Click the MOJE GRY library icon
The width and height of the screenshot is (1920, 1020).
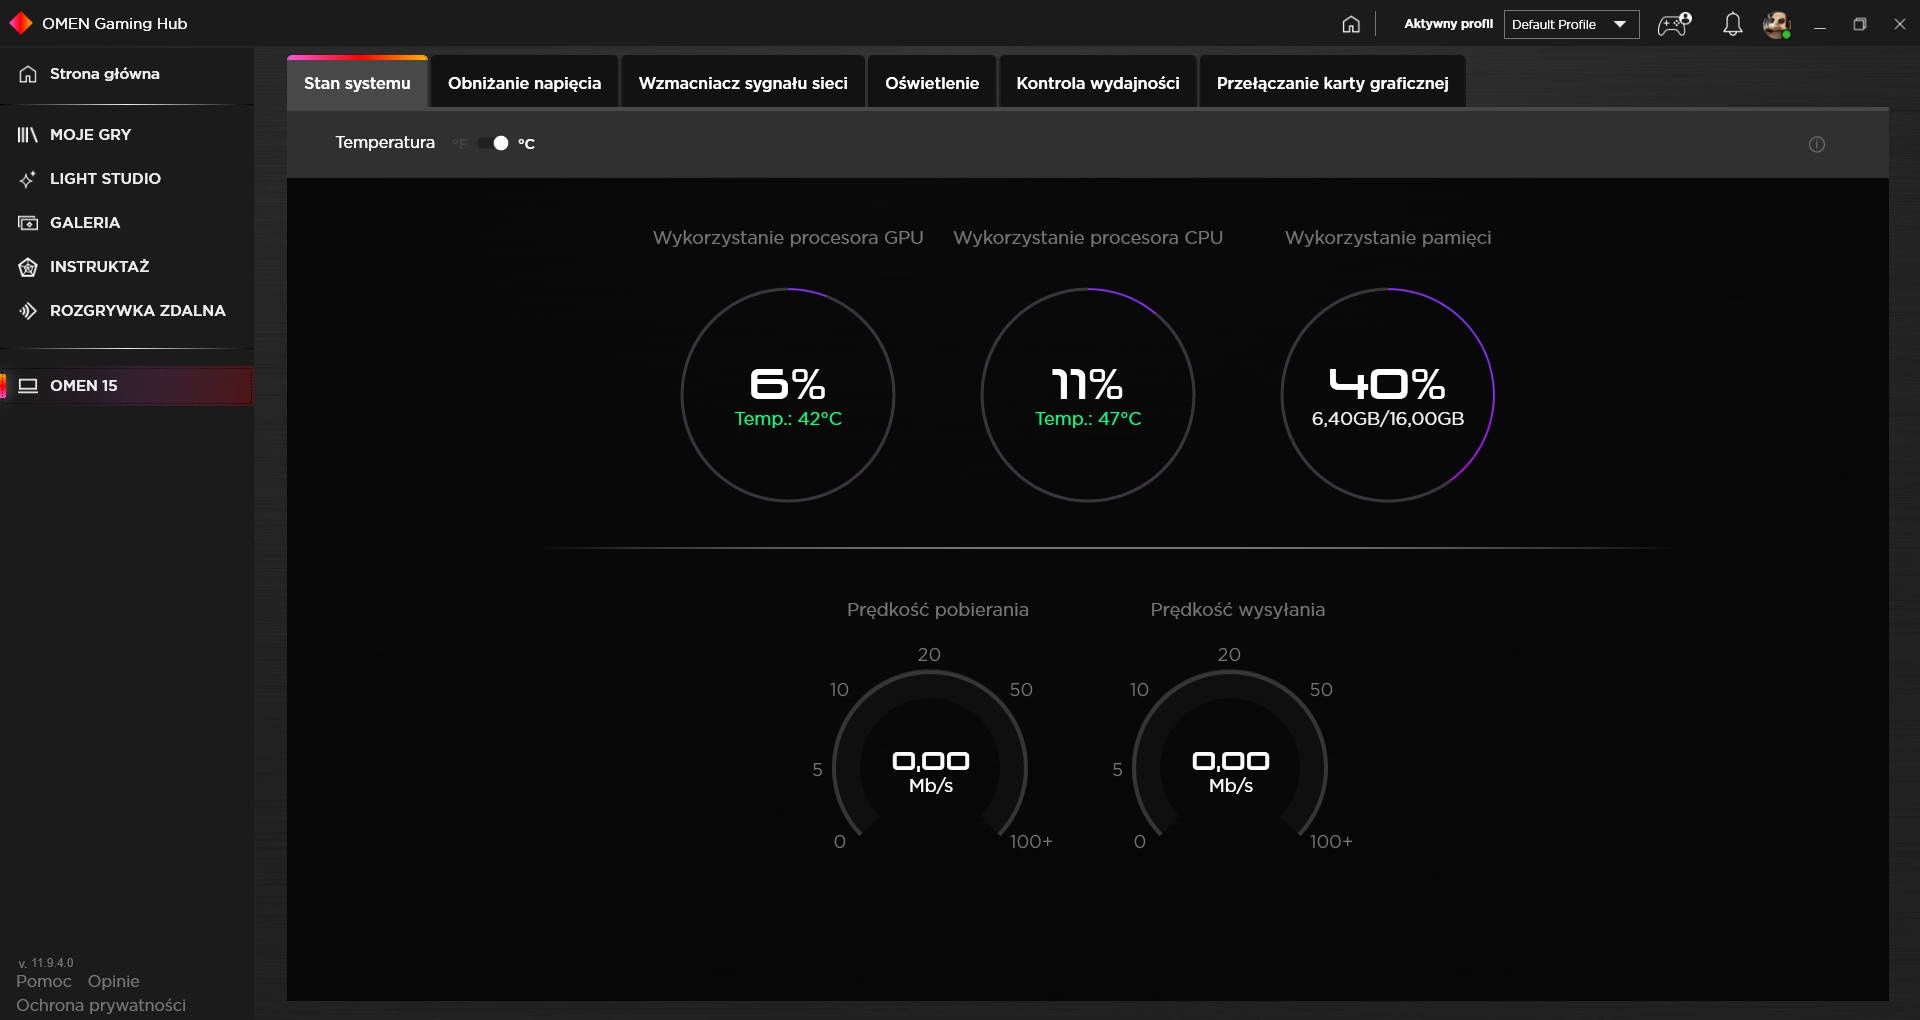click(28, 134)
